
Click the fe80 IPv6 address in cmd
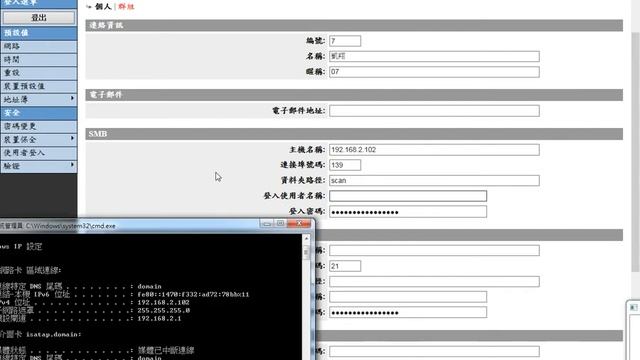(193, 294)
